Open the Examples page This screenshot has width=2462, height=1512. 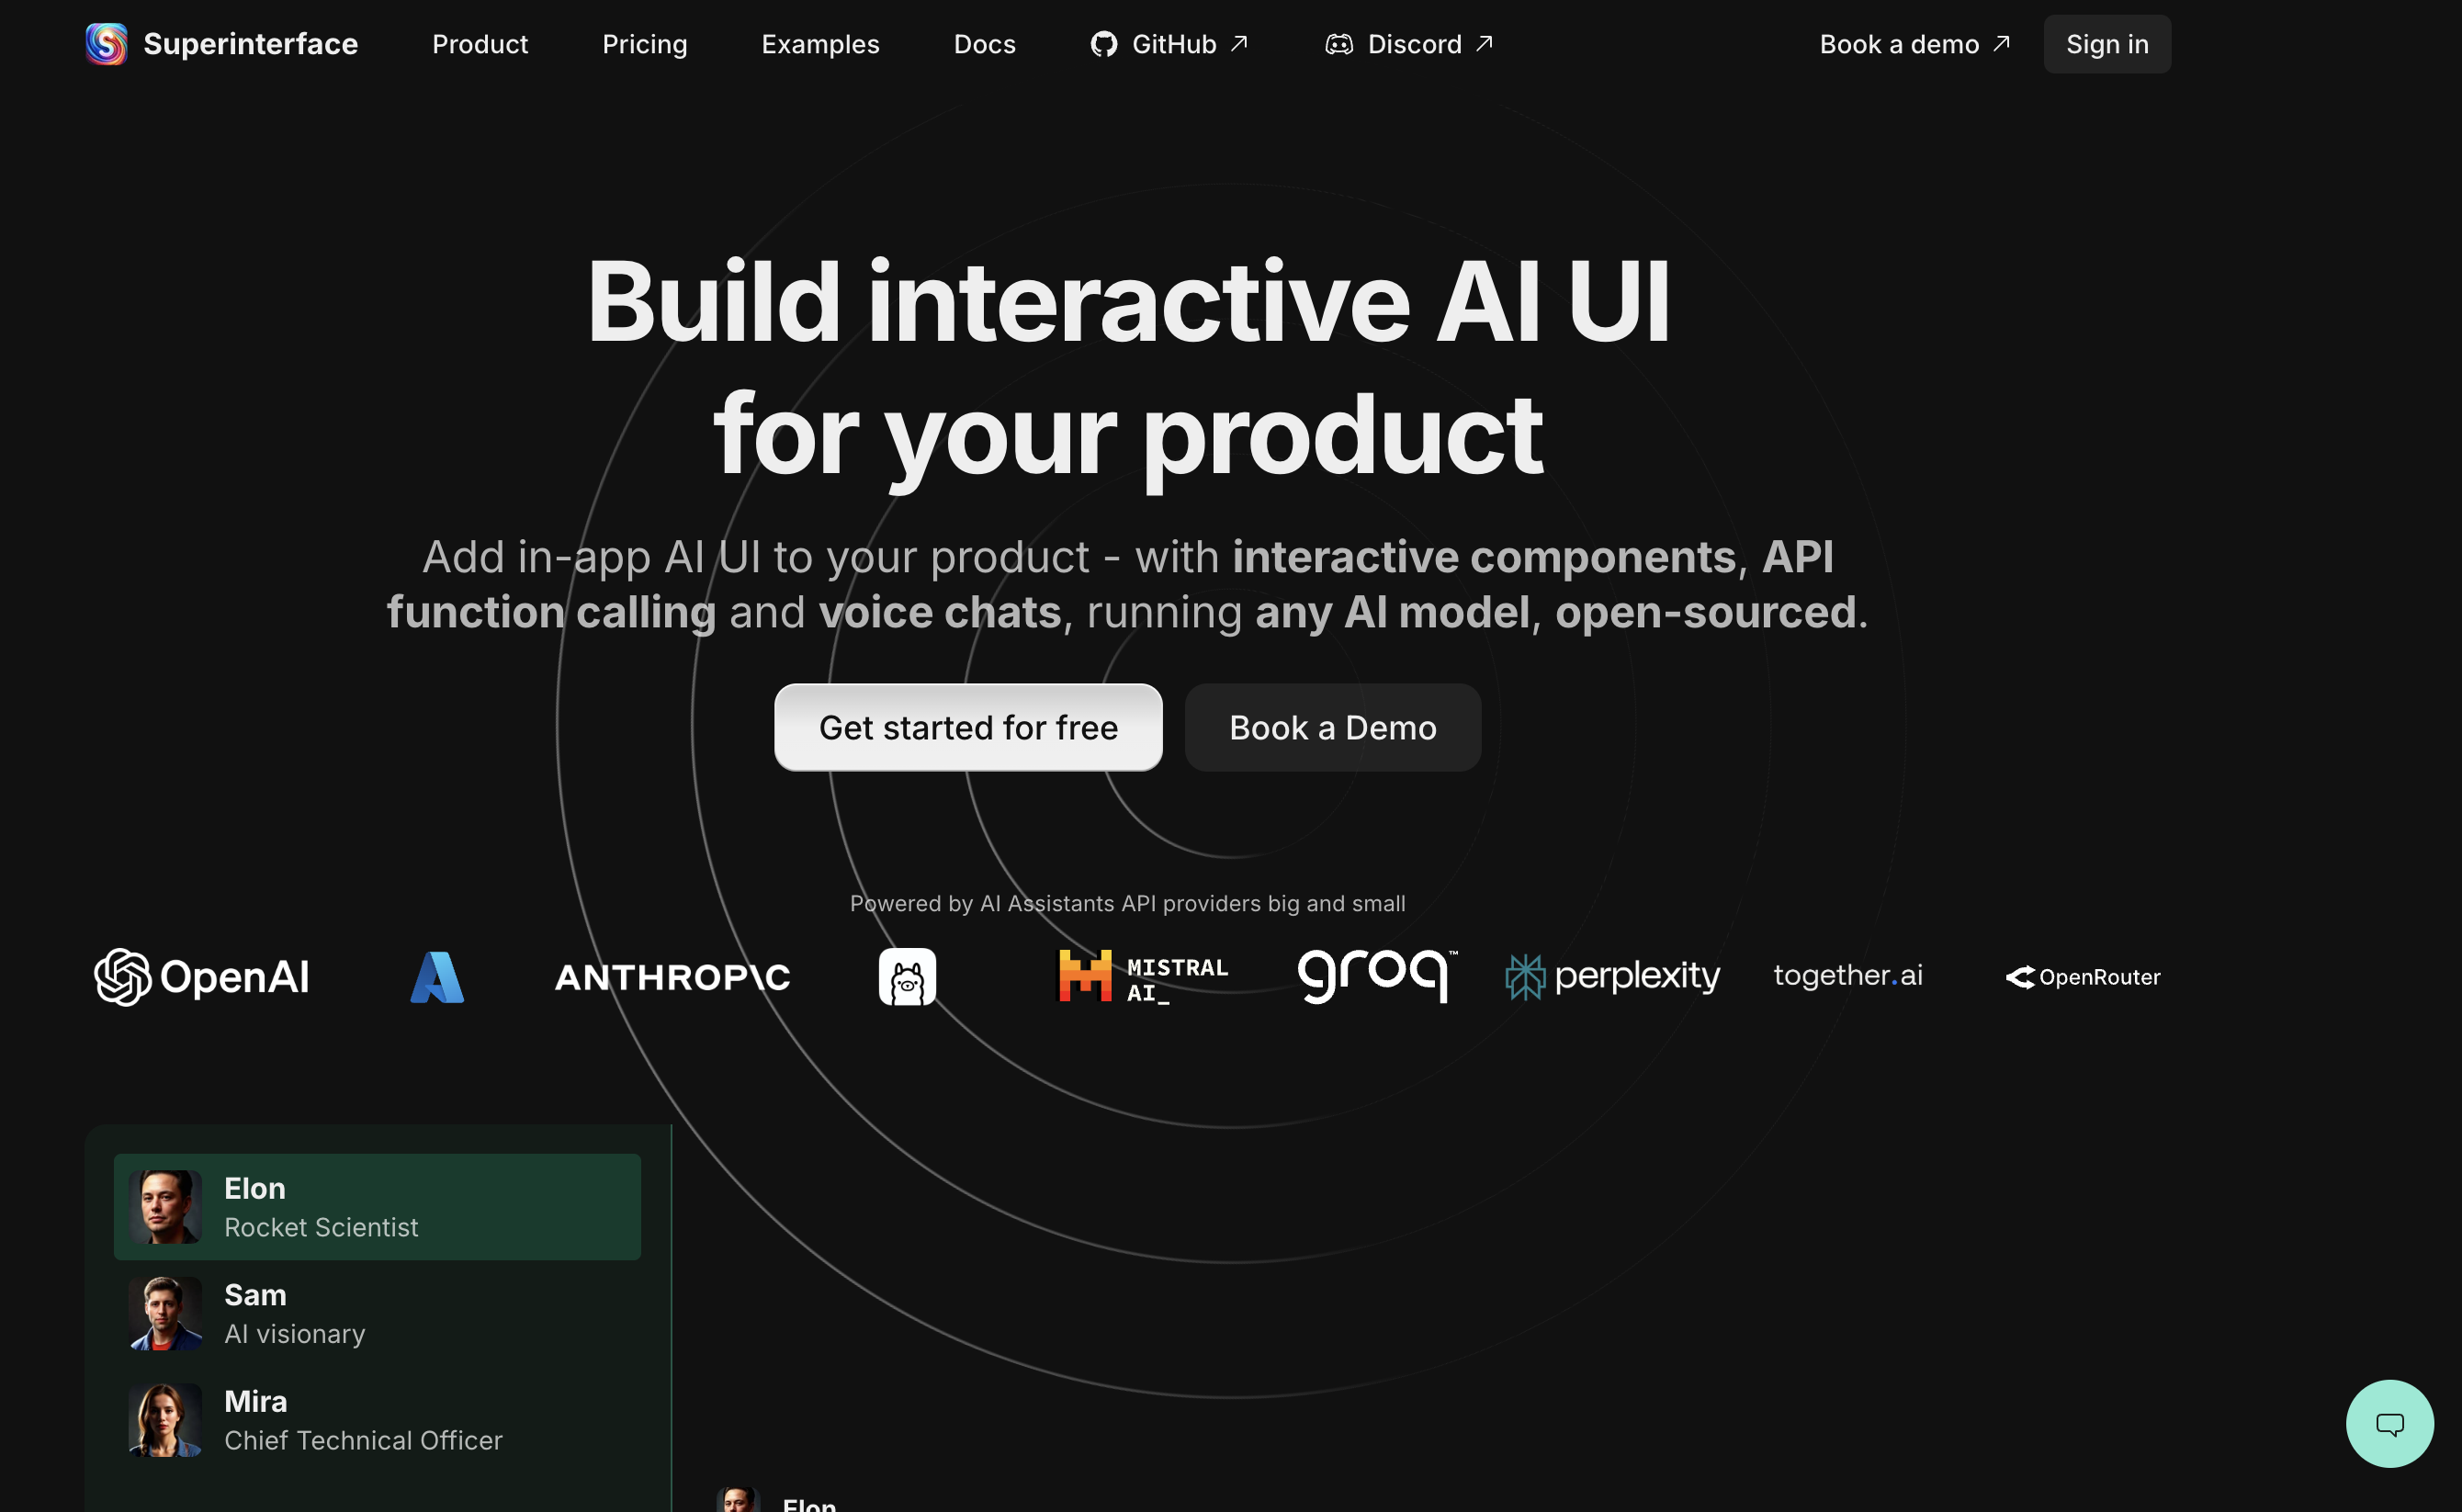[x=820, y=44]
